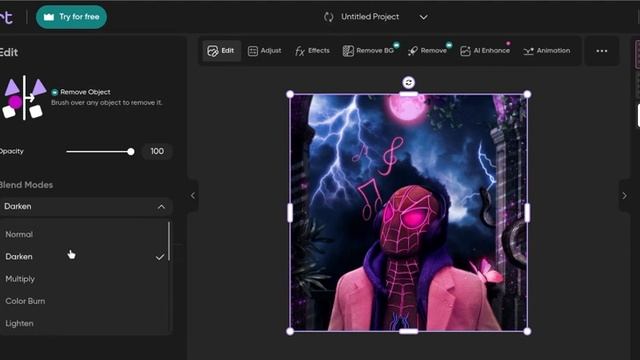Image resolution: width=640 pixels, height=360 pixels.
Task: Expand the Untitled Project dropdown arrow
Action: coord(424,17)
